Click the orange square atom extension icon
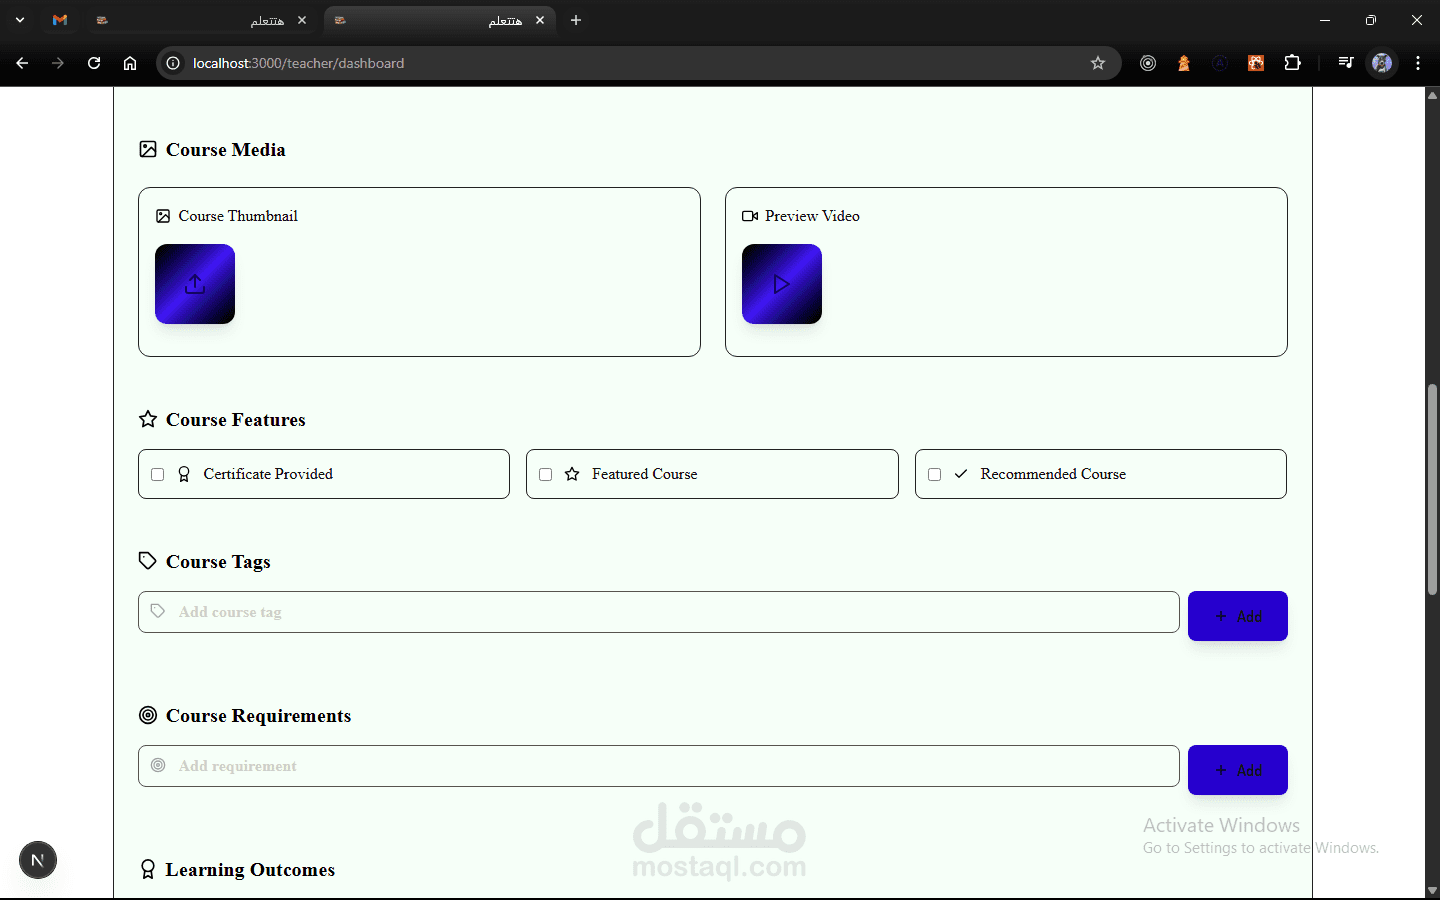 pyautogui.click(x=1256, y=63)
